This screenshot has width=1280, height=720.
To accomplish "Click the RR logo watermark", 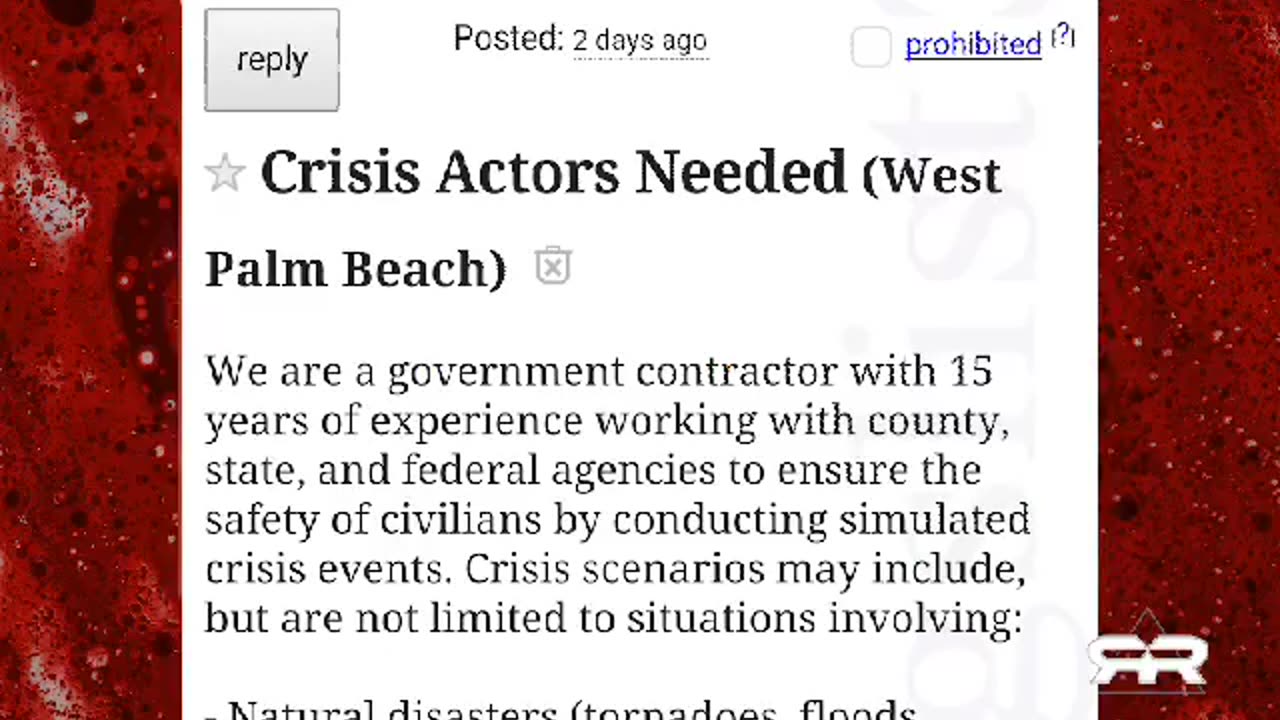I will click(1148, 659).
